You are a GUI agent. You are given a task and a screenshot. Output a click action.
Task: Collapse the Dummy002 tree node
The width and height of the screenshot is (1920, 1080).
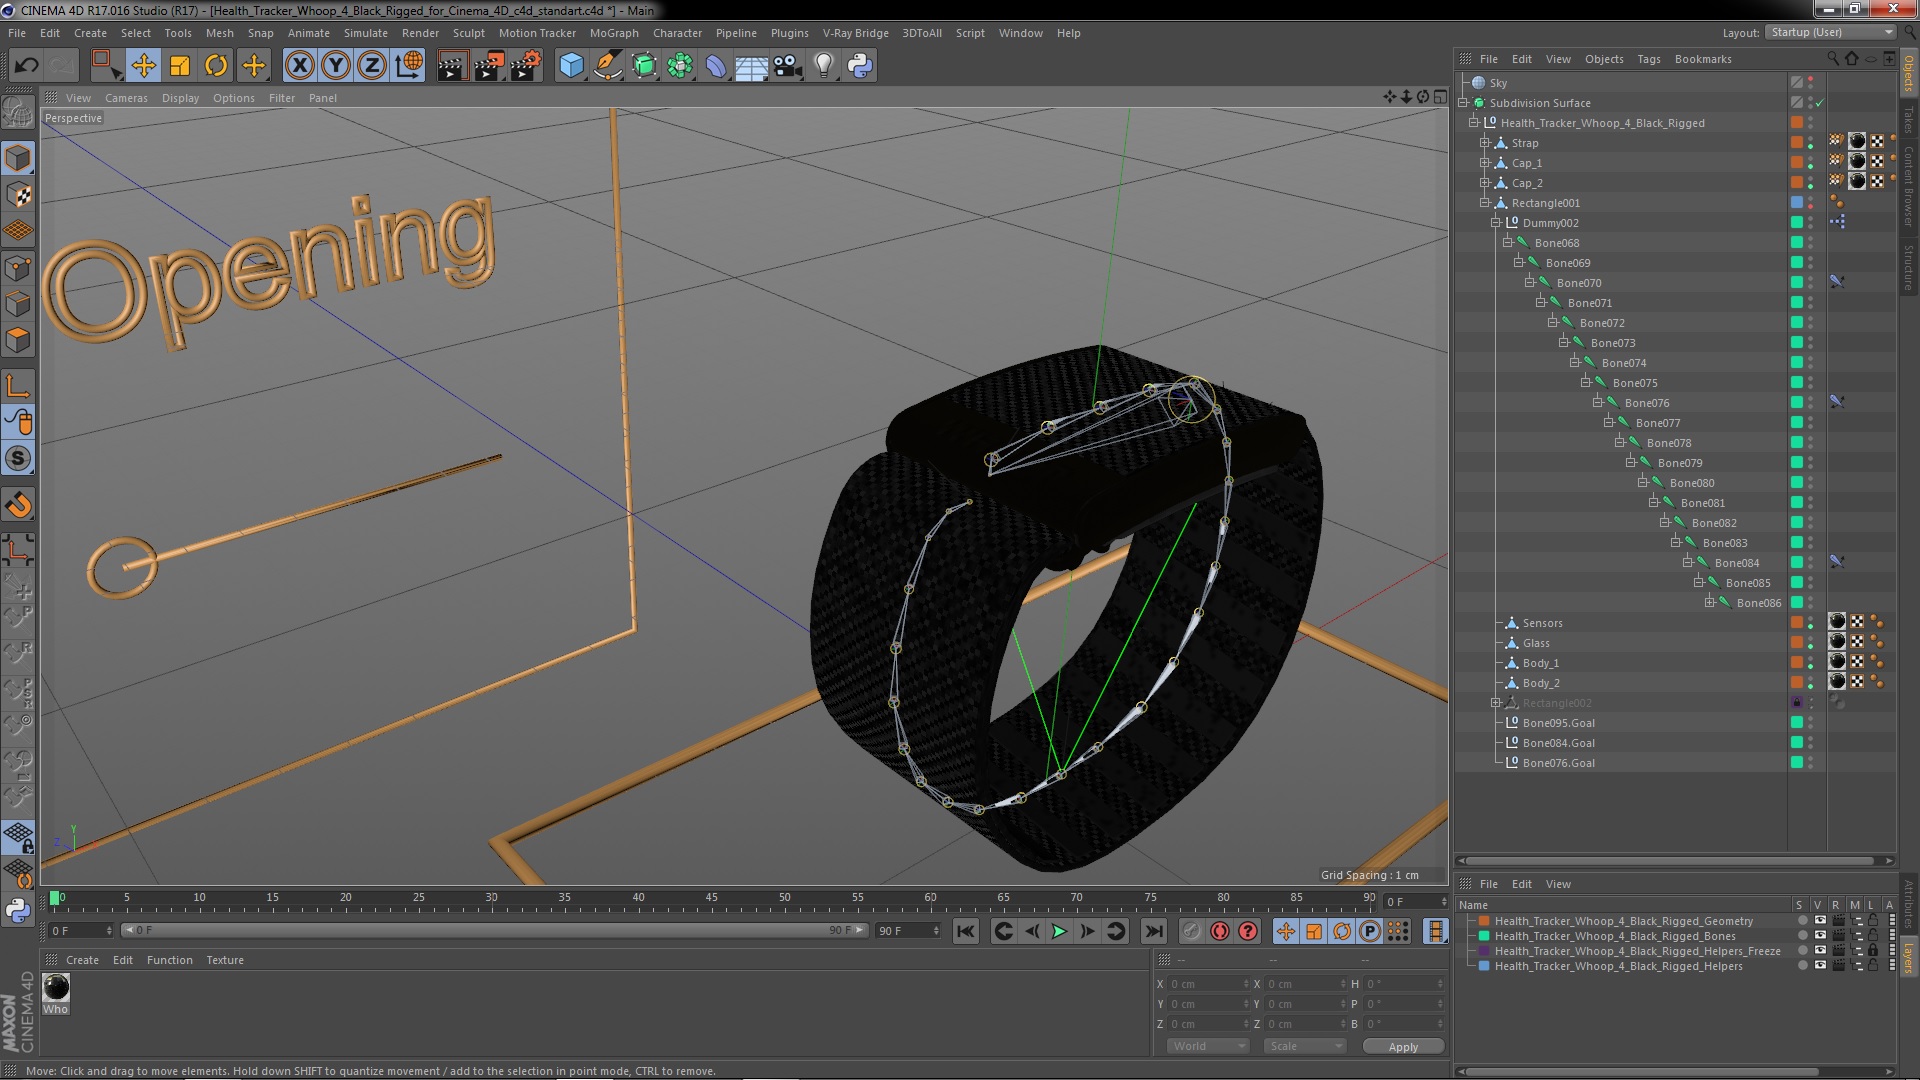click(1496, 223)
